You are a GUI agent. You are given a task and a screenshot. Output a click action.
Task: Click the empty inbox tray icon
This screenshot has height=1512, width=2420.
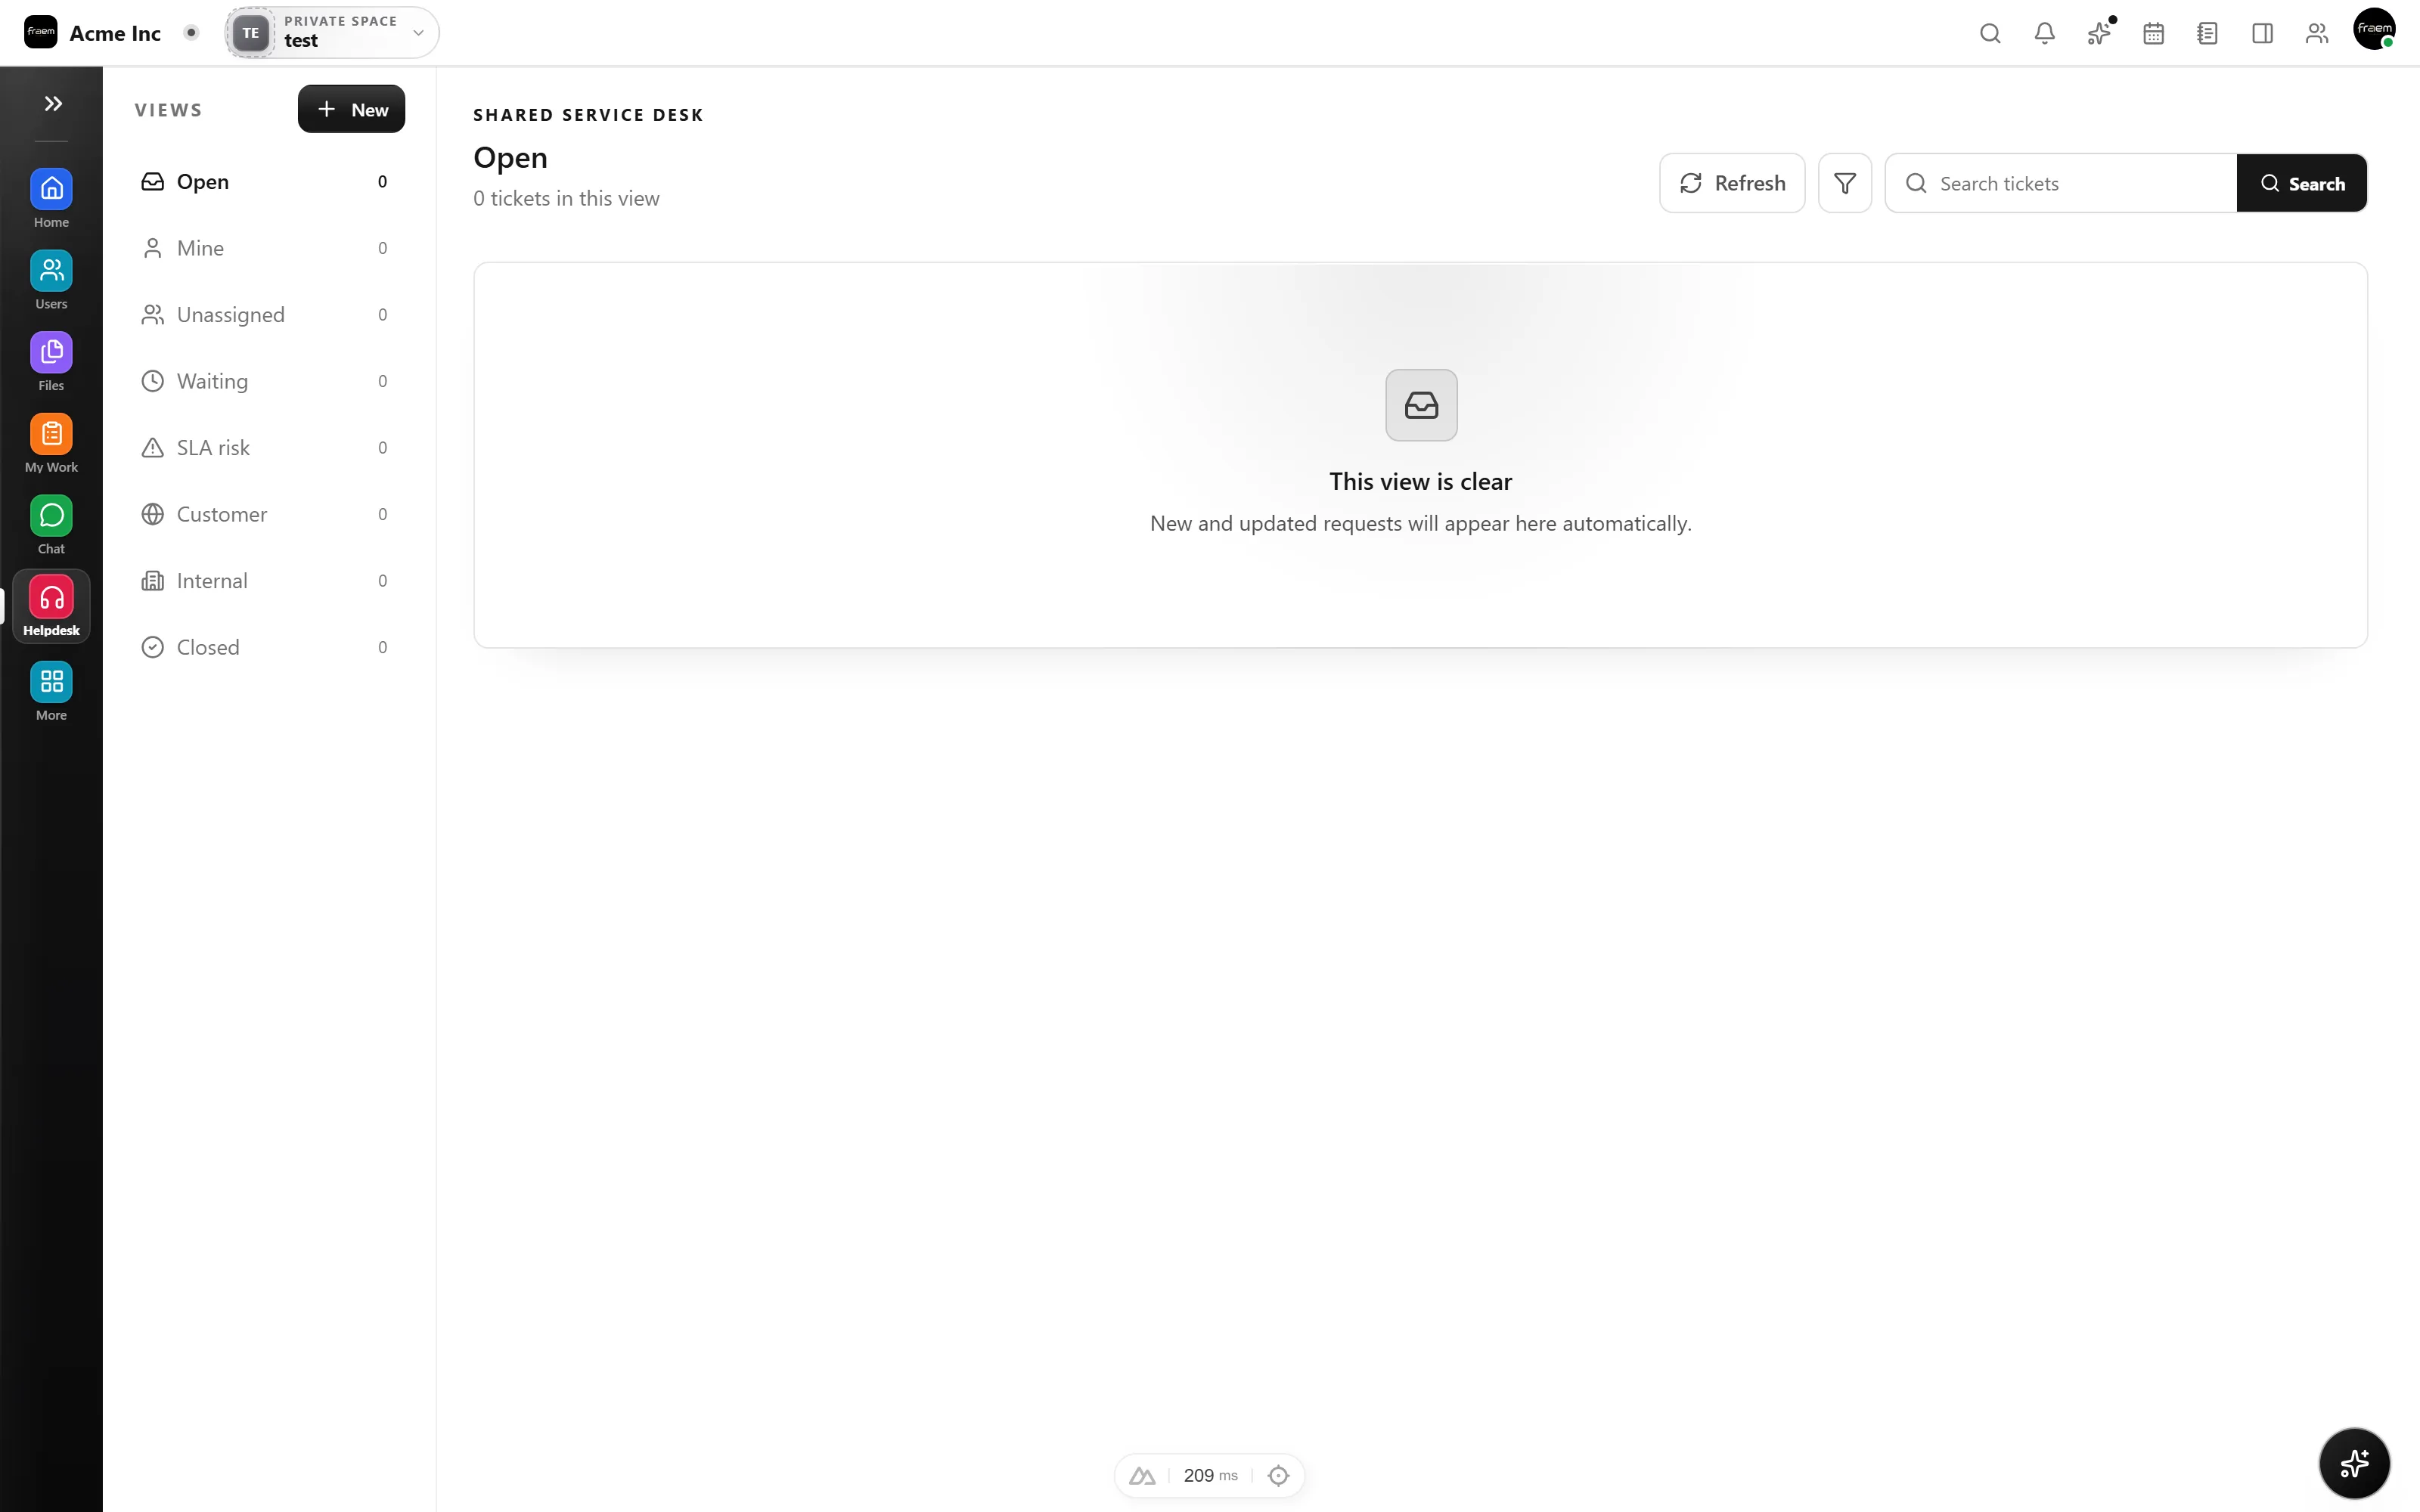tap(1421, 405)
